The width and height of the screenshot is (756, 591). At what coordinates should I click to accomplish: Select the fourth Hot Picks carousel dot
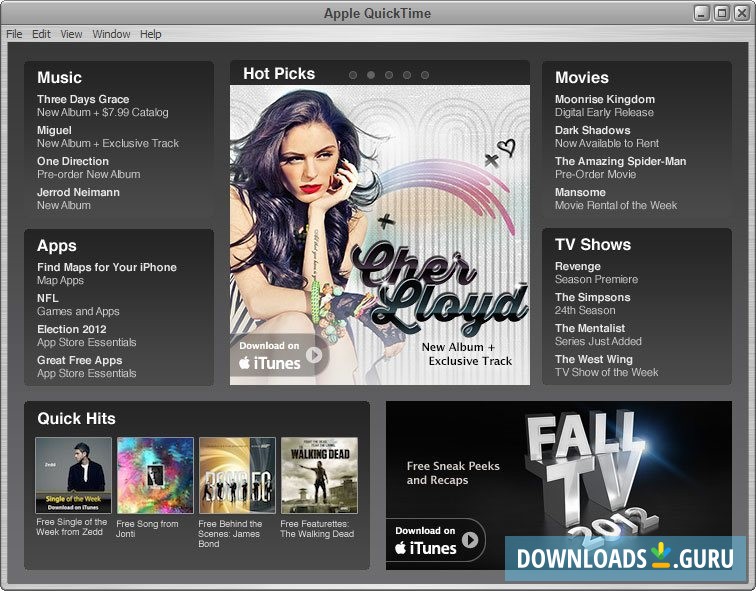[x=407, y=75]
